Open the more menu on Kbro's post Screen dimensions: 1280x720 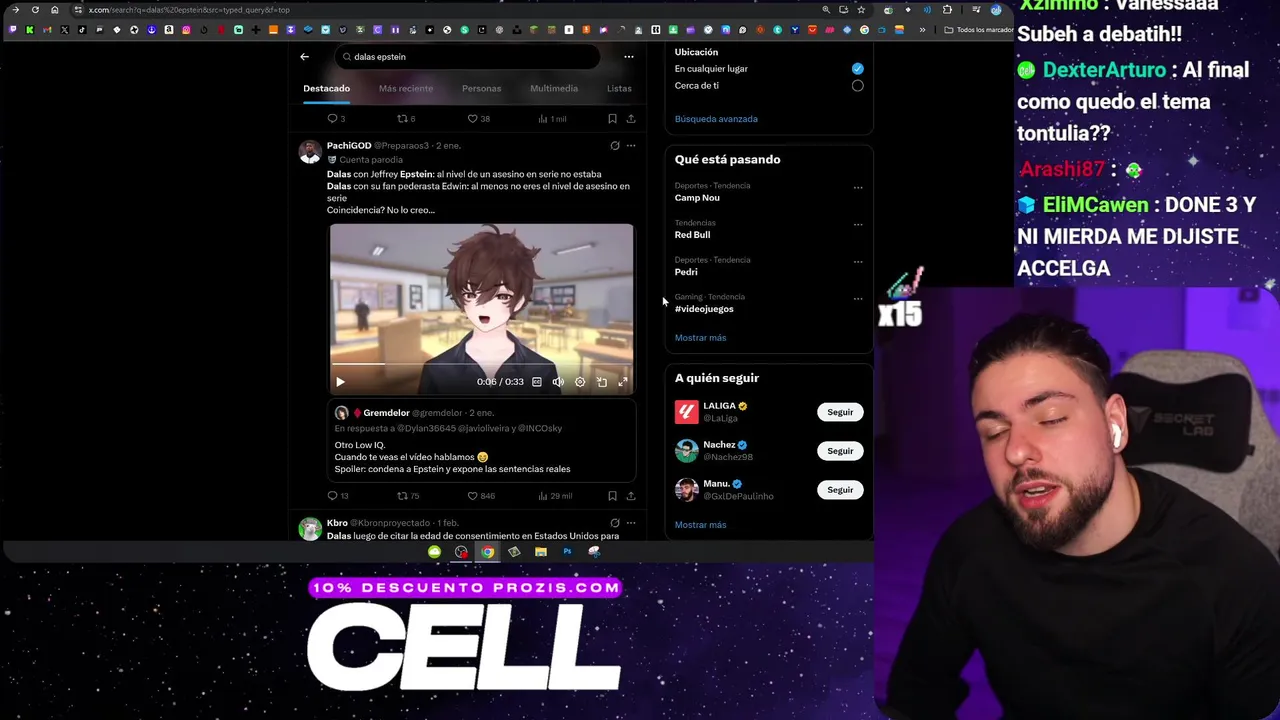[630, 523]
